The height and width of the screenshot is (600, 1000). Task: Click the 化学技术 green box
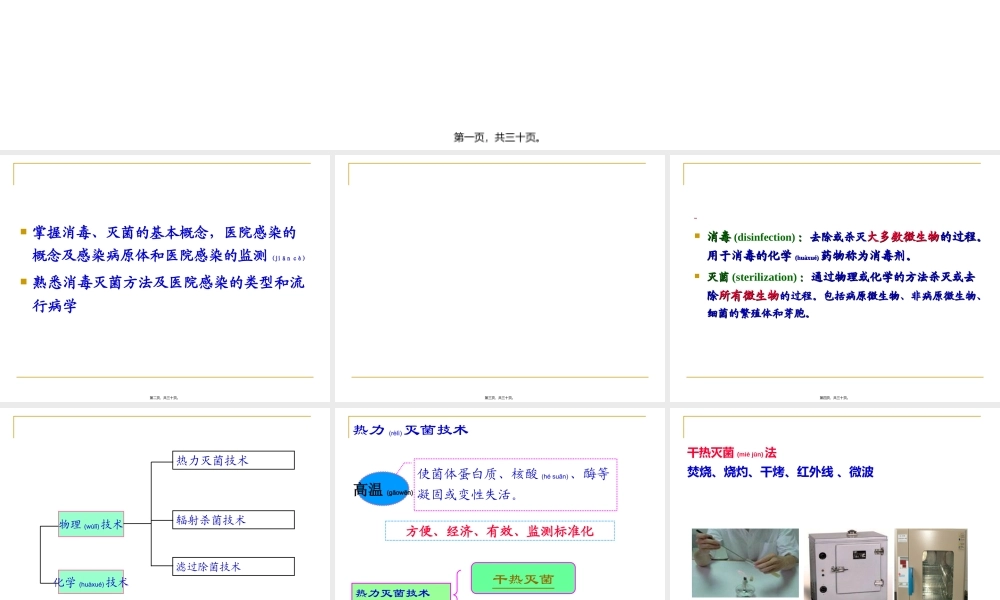[x=88, y=582]
